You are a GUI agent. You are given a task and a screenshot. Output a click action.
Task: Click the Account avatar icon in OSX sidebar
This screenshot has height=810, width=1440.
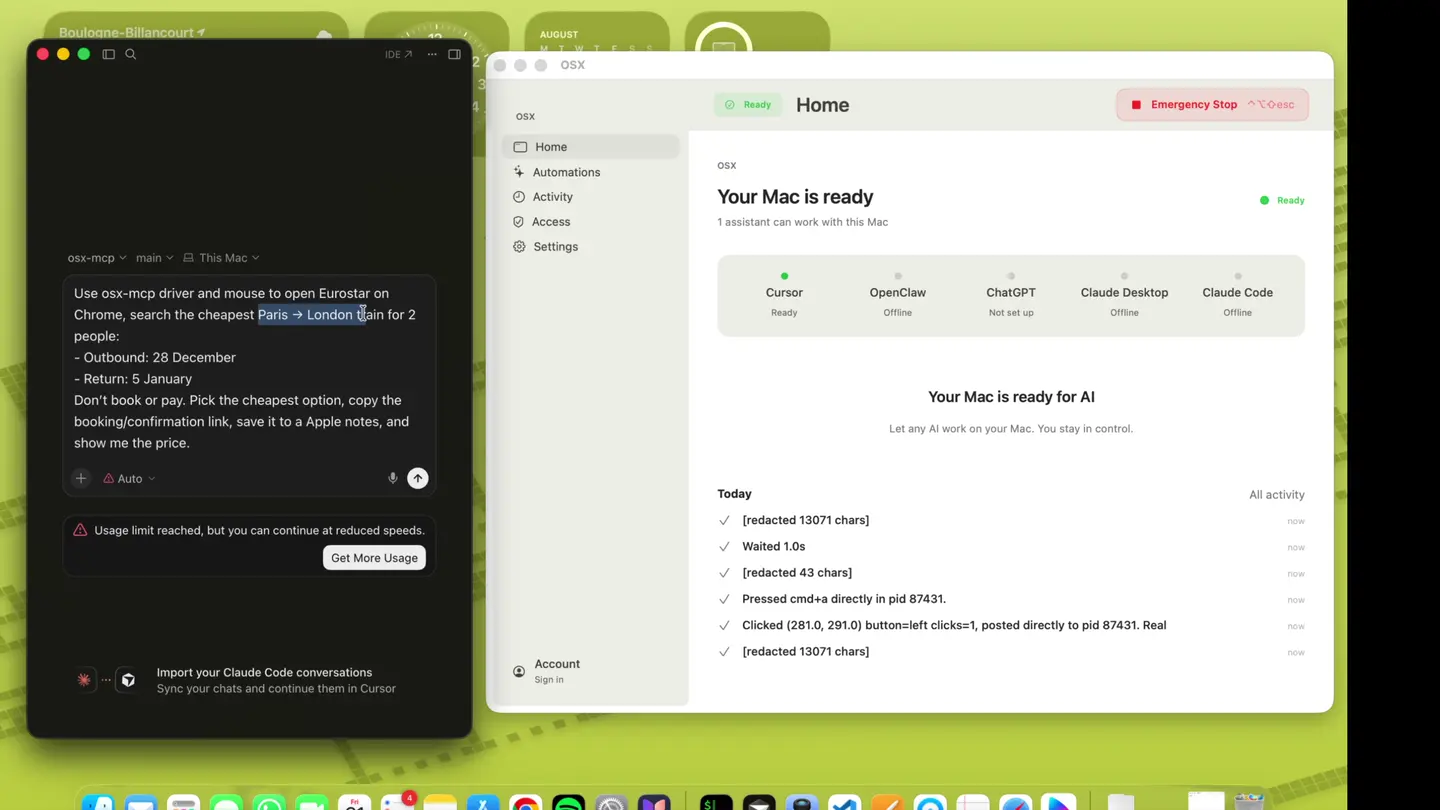tap(519, 671)
